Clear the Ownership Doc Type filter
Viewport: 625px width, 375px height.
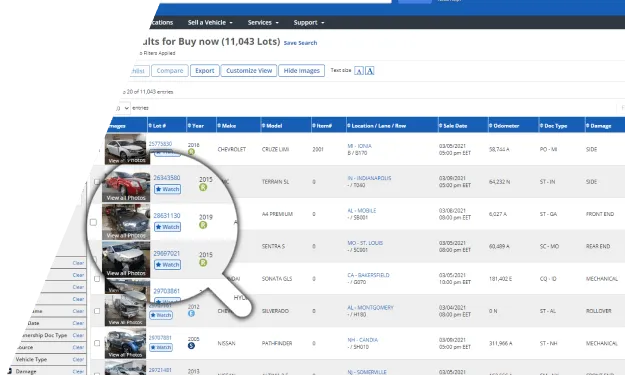(78, 335)
